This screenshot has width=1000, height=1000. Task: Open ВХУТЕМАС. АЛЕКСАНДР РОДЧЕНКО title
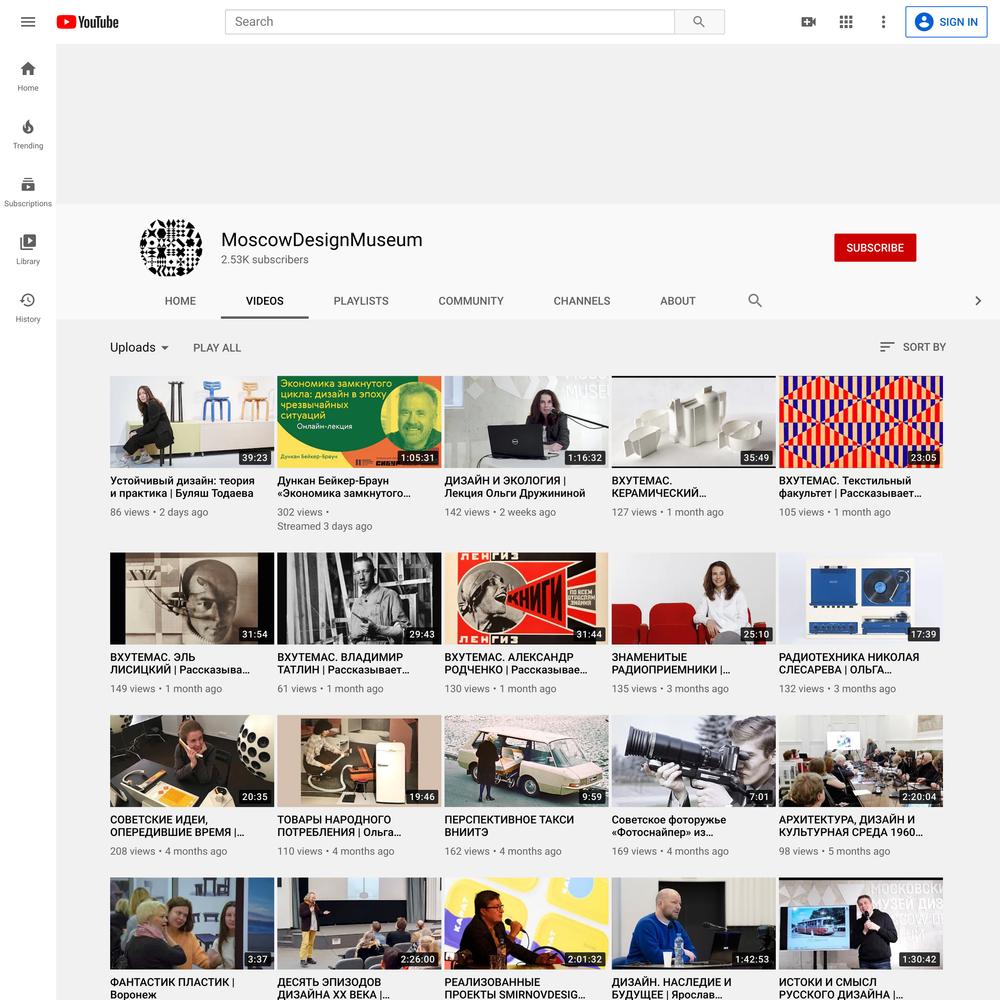[x=516, y=663]
